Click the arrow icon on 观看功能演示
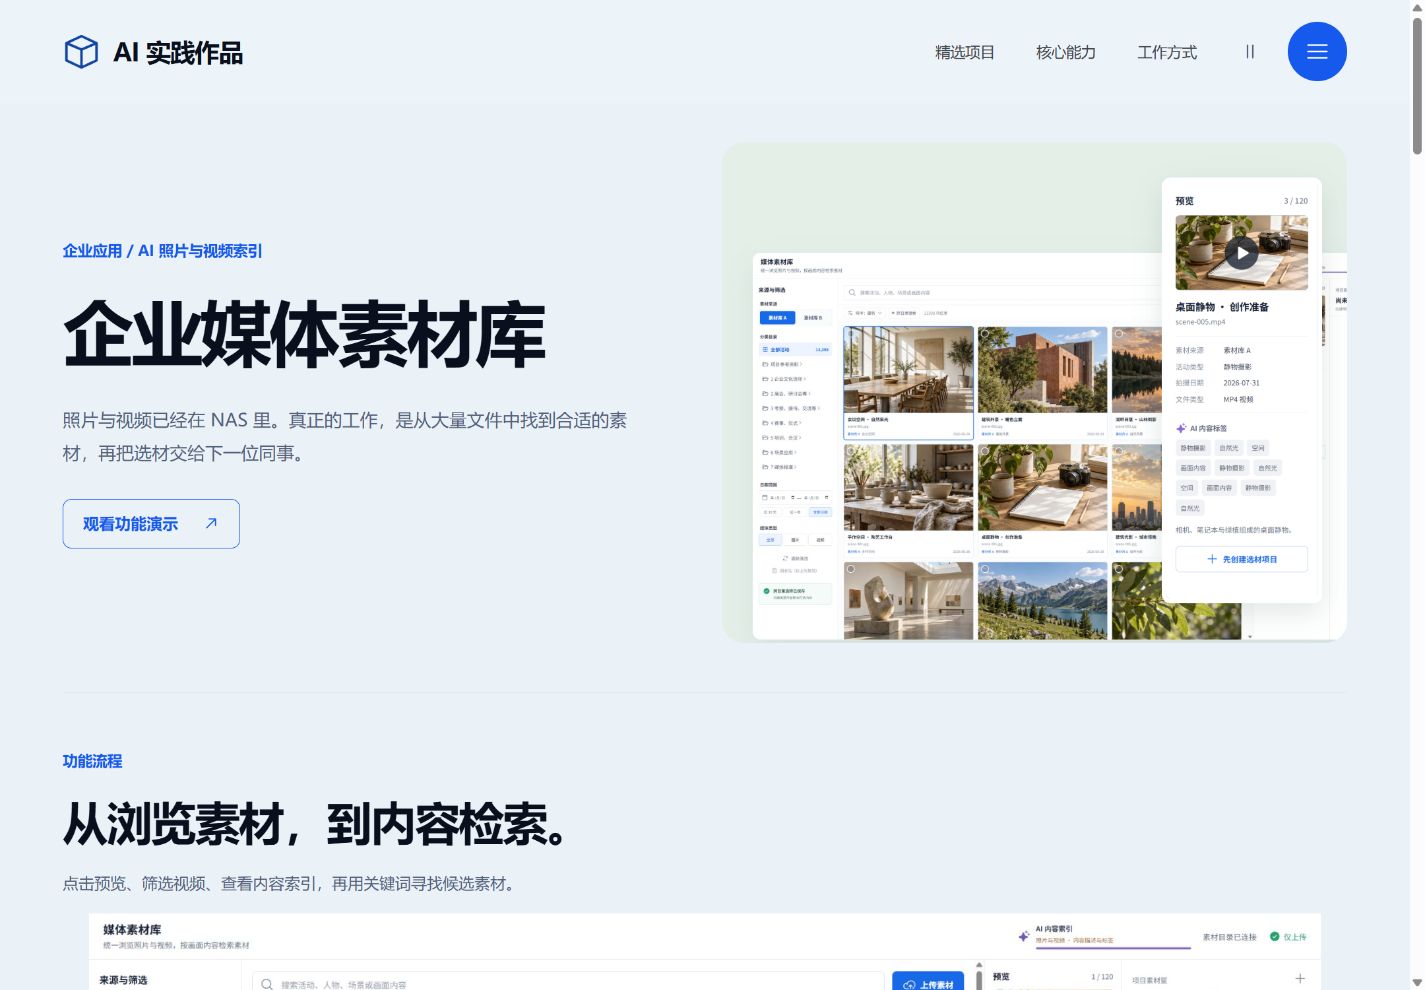This screenshot has height=990, width=1425. (211, 523)
